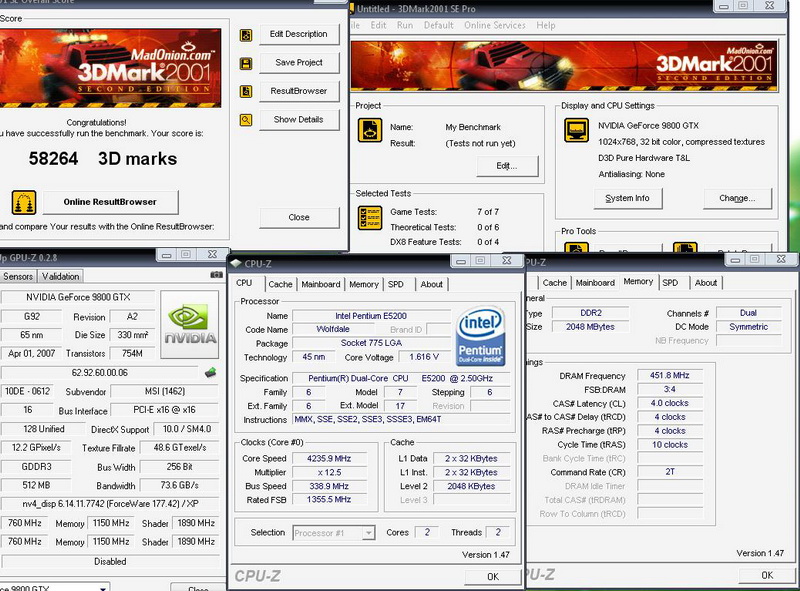This screenshot has height=591, width=800.
Task: Click the monitor icon in Display settings
Action: (x=577, y=130)
